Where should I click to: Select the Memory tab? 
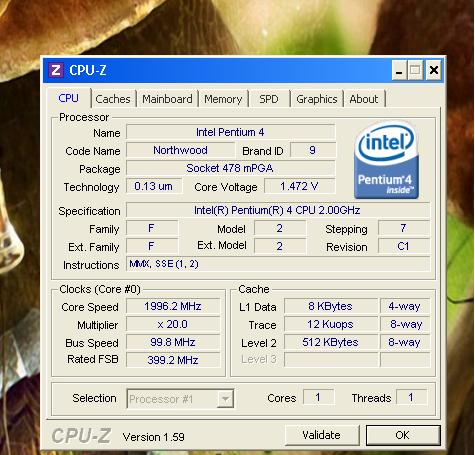pyautogui.click(x=223, y=99)
